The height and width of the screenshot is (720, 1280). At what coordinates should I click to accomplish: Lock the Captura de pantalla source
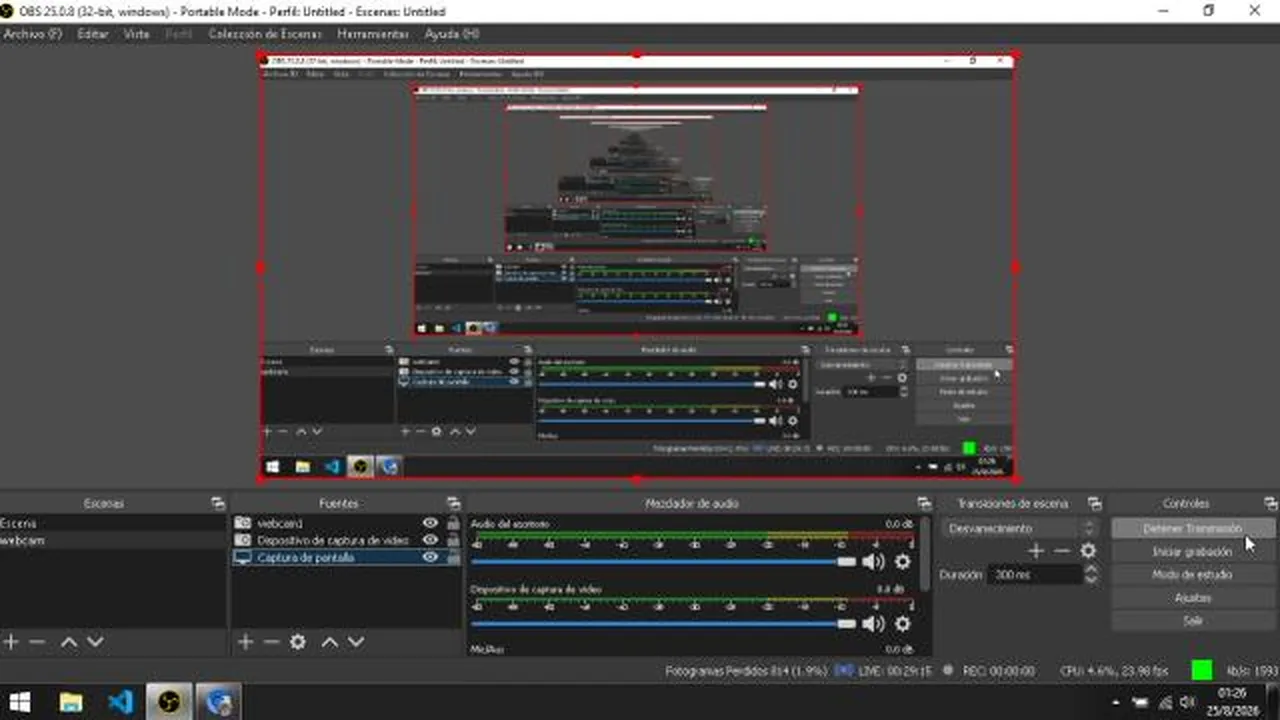click(453, 558)
